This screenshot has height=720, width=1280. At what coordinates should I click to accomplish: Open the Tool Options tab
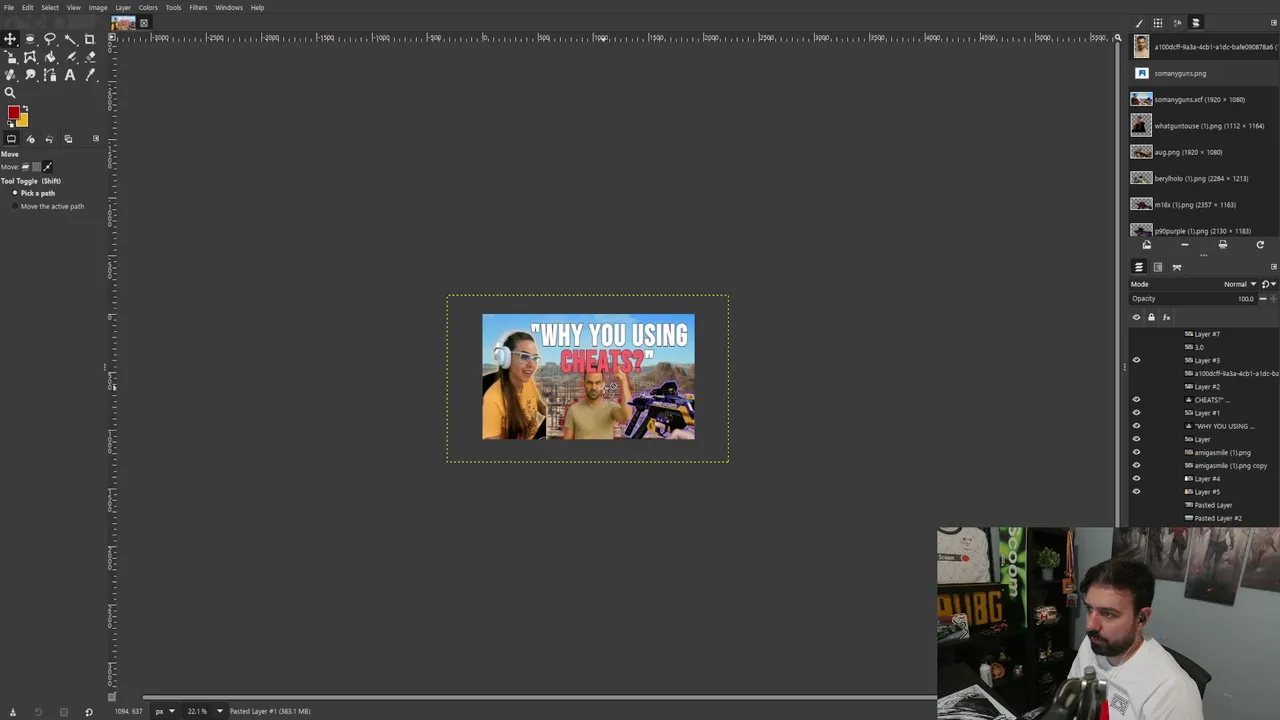click(x=11, y=139)
